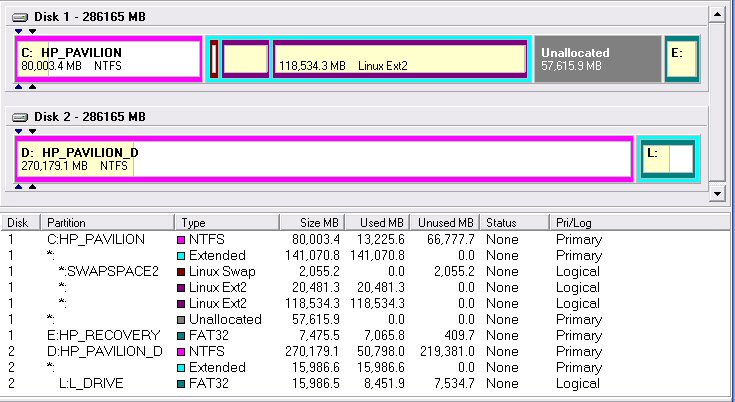Click the Used MB value 13,225.6

381,239
